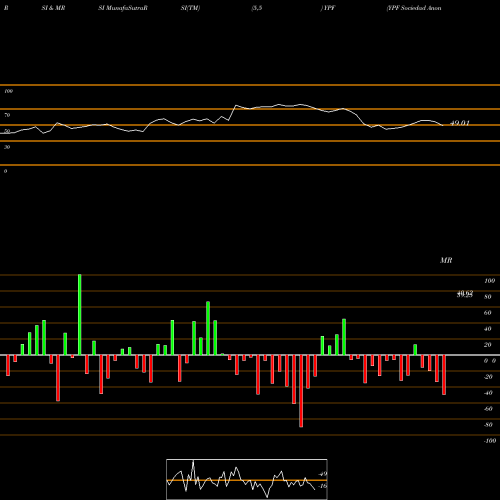Screen dimensions: 500x500
Task: Click the last red bar on the right
Action: click(x=444, y=375)
